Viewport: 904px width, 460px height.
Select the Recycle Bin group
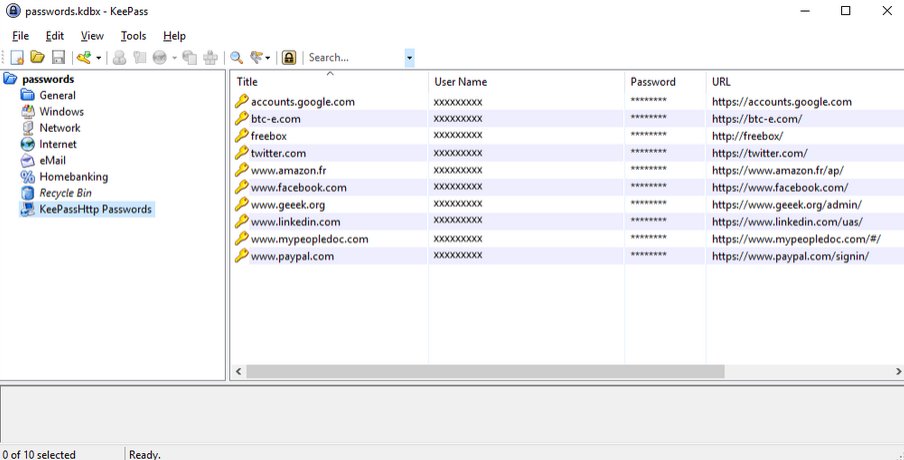pos(65,193)
